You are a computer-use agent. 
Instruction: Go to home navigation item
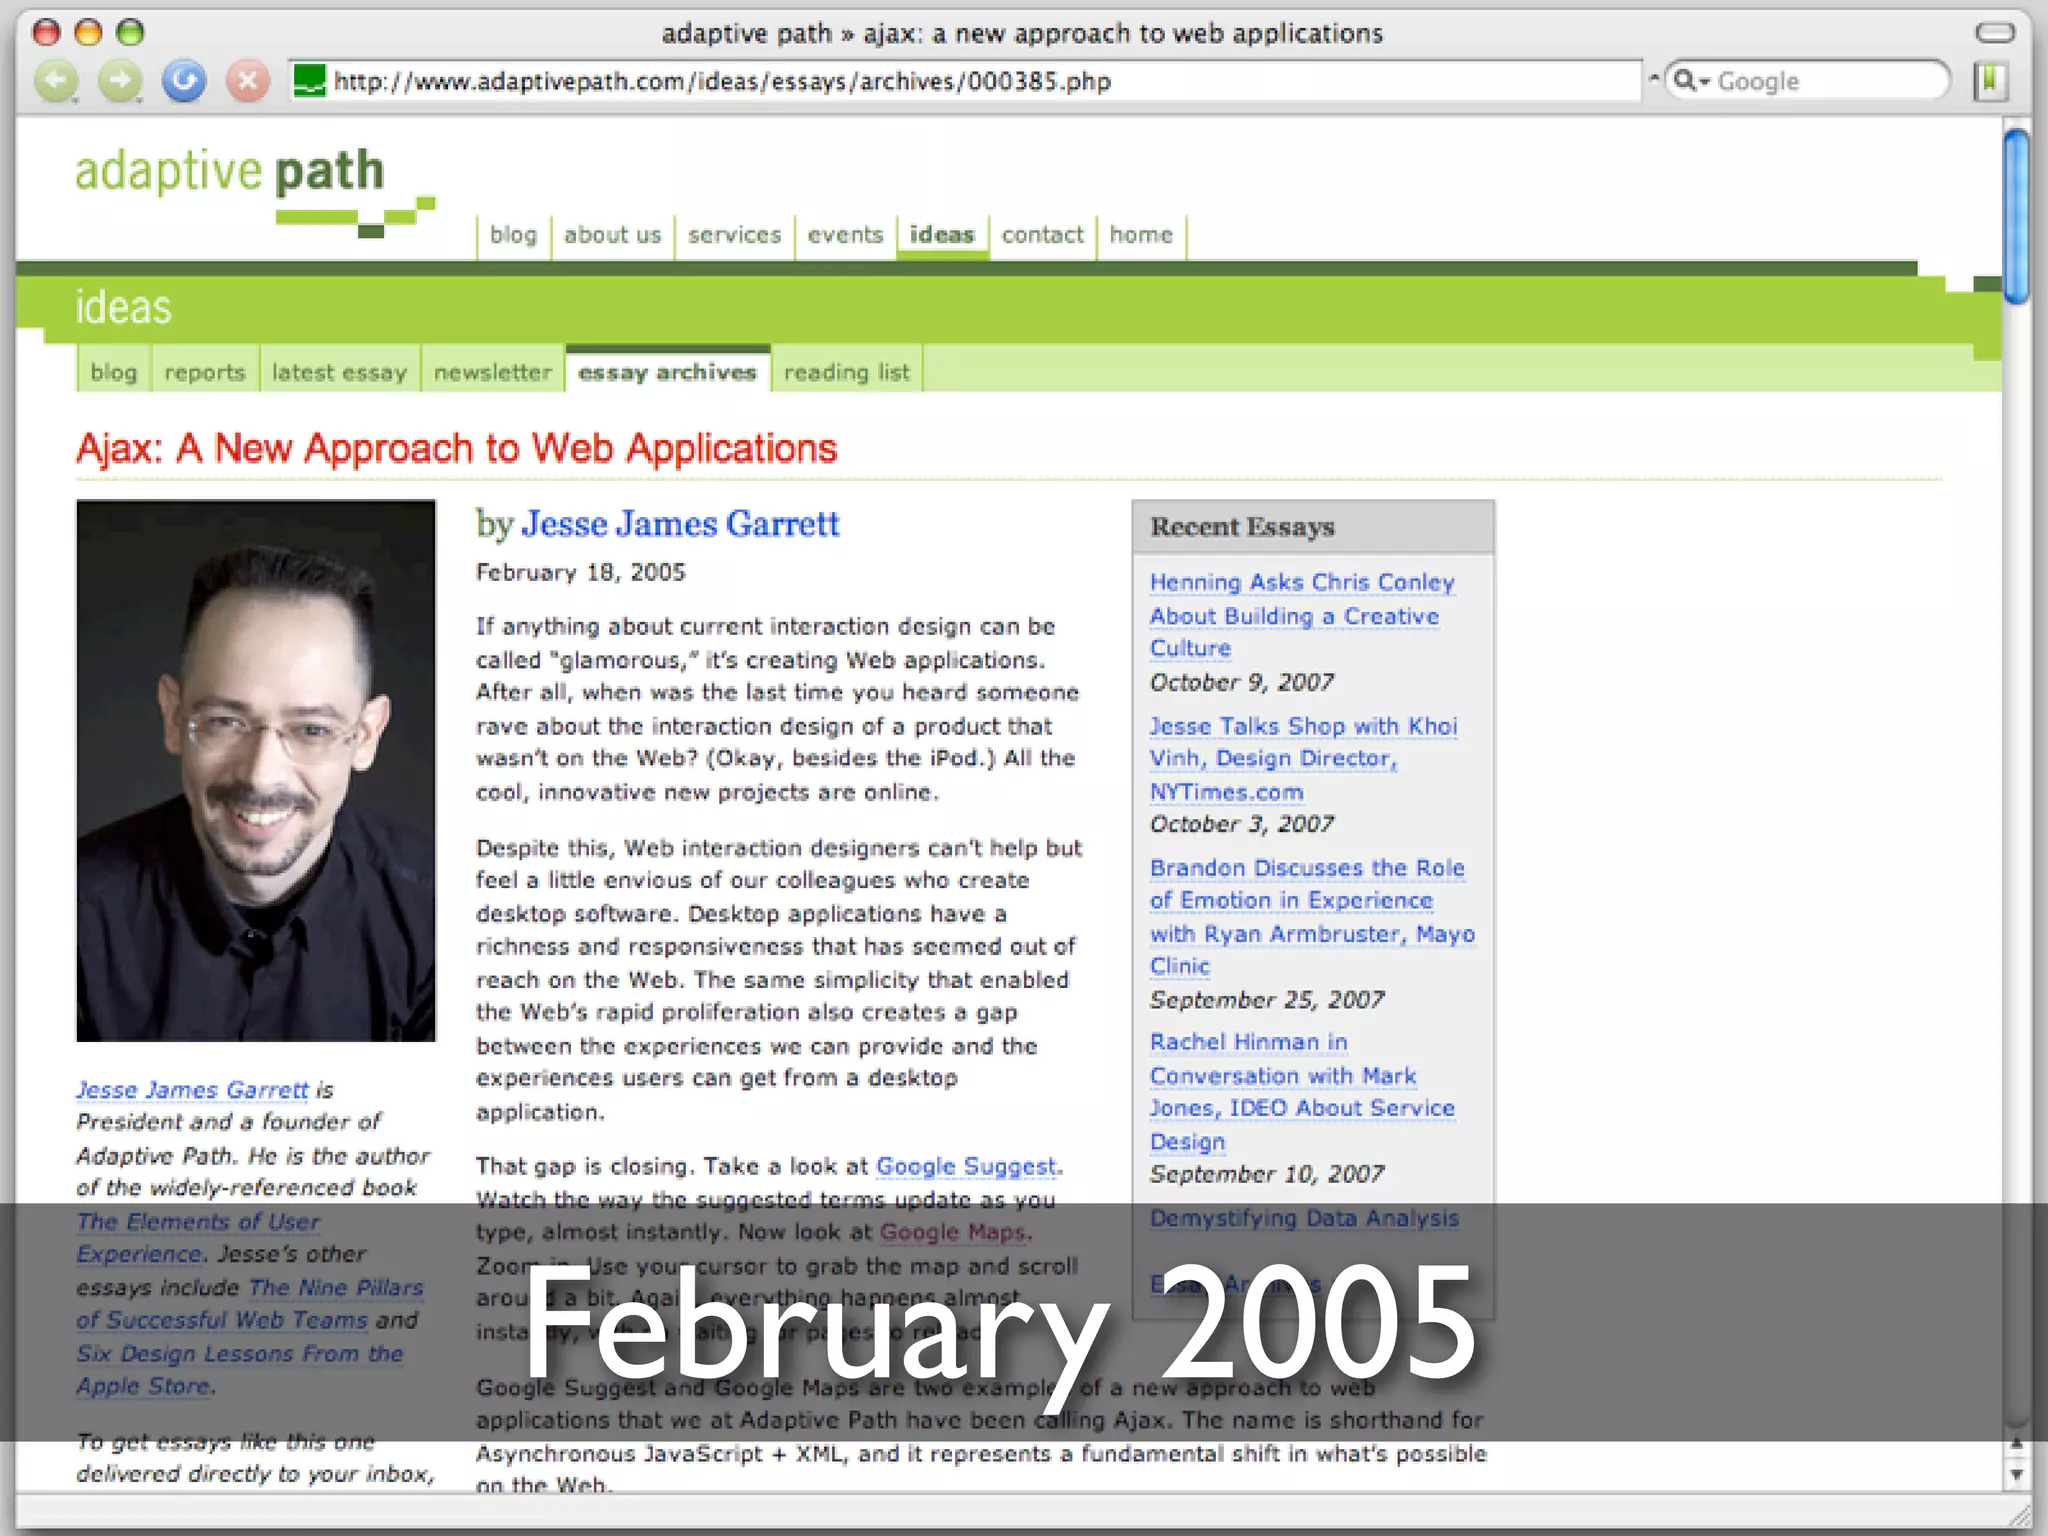1141,235
